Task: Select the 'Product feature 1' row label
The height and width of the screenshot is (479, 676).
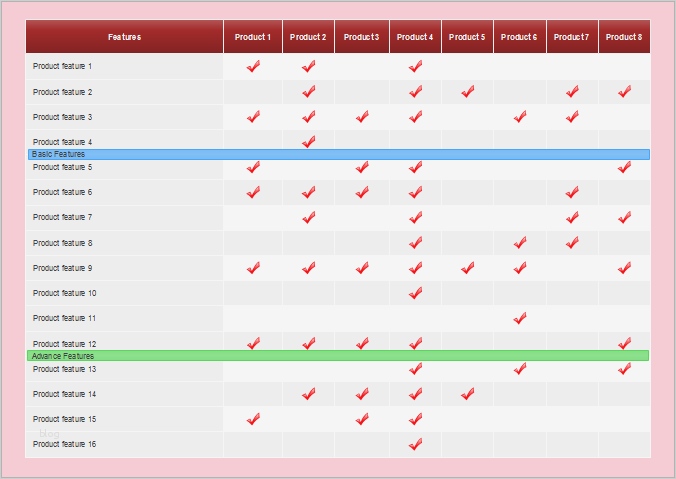Action: pos(62,66)
